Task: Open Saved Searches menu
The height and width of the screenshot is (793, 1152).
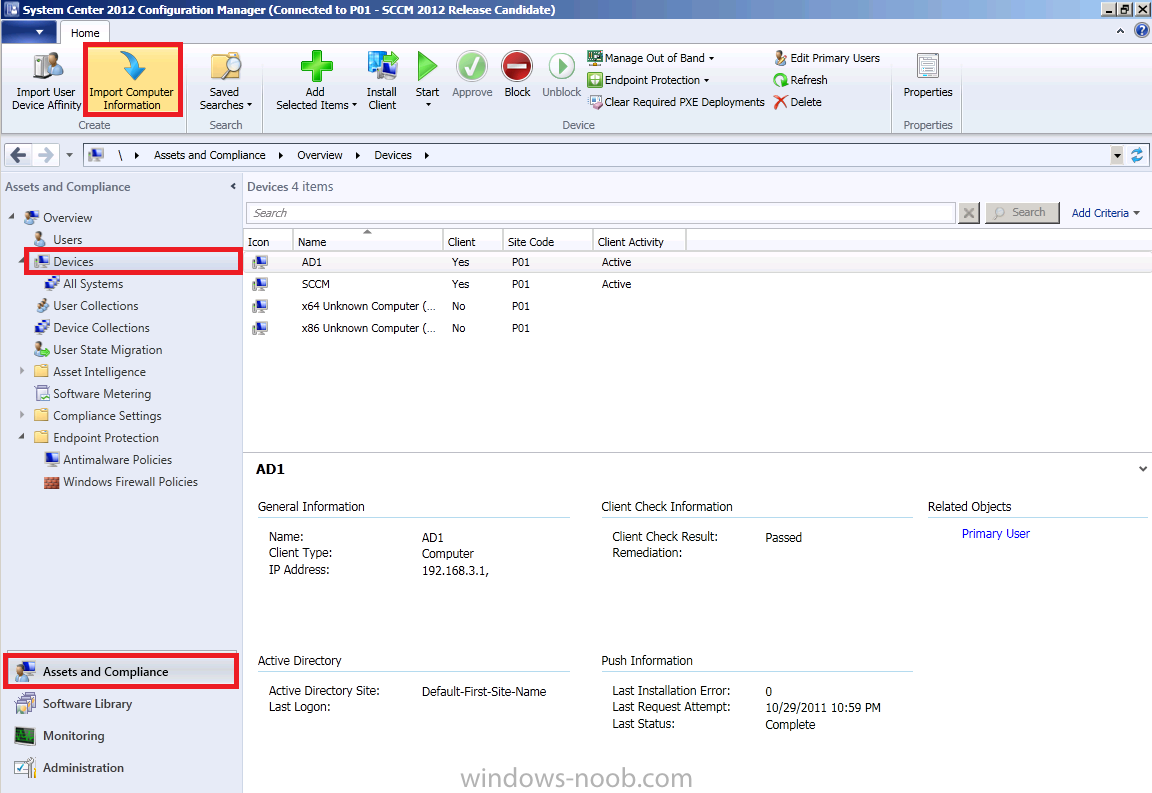Action: (x=226, y=81)
